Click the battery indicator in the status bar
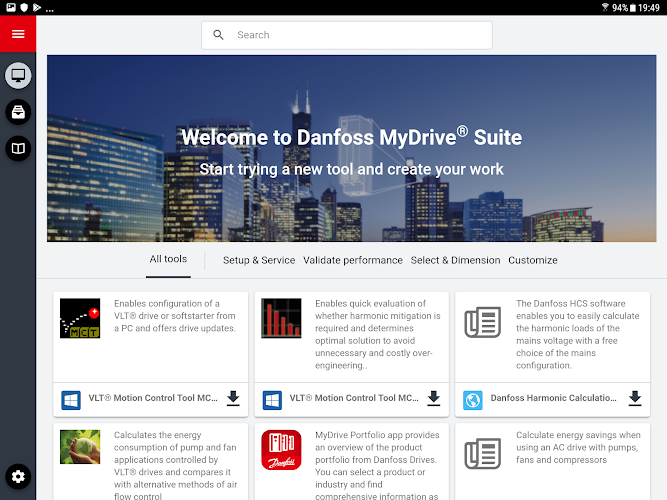 [633, 8]
